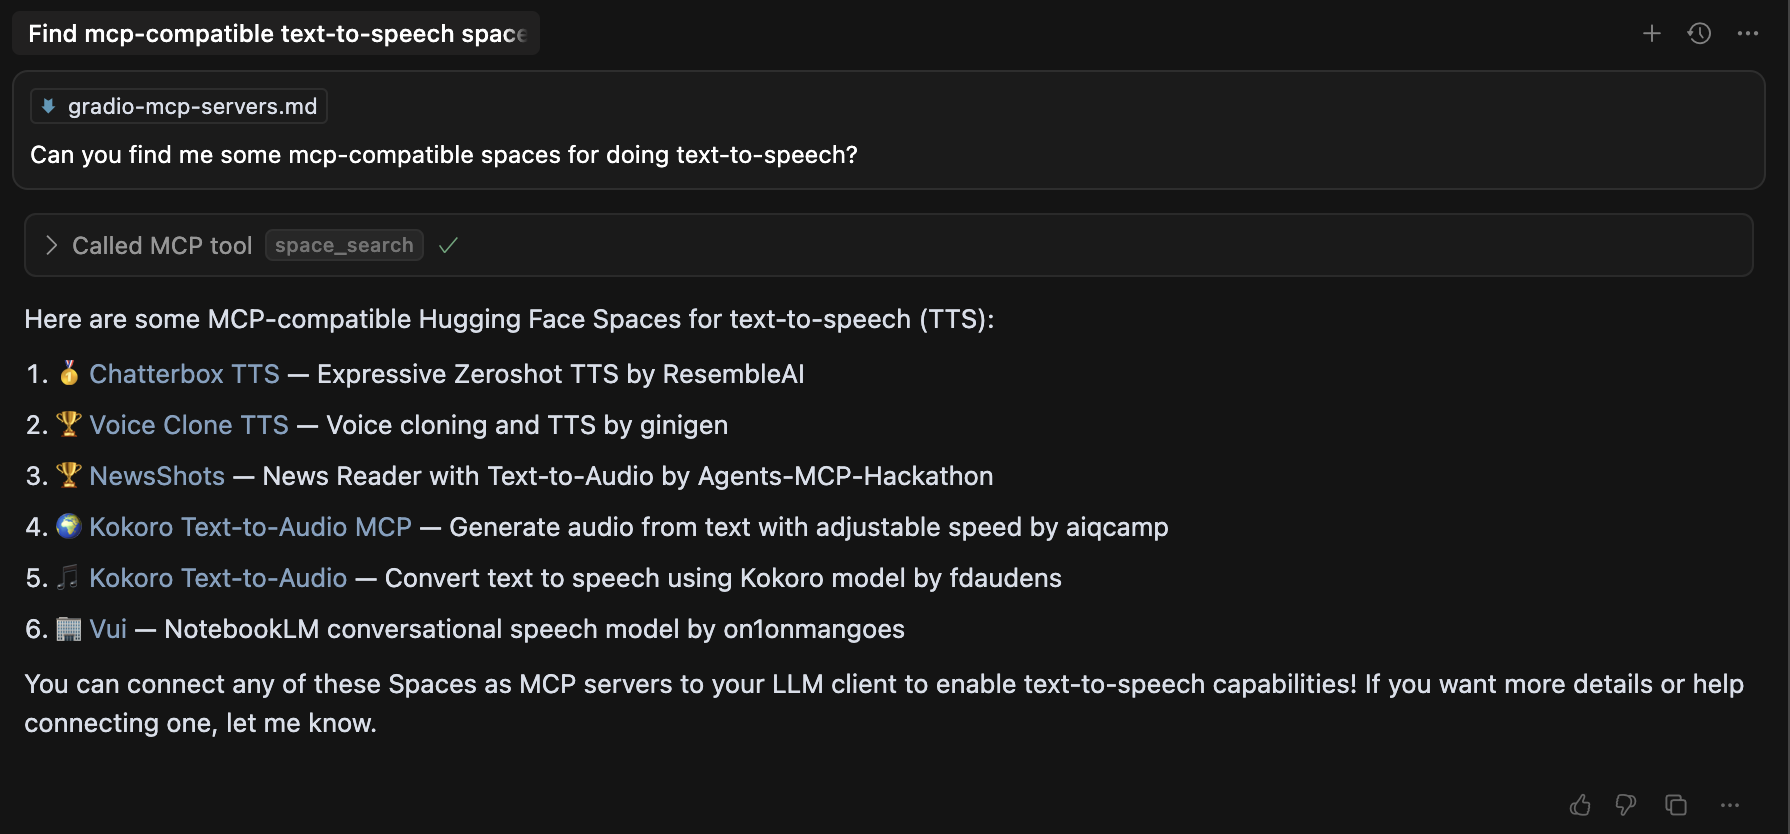
Task: Start a new chat with plus icon
Action: [1651, 34]
